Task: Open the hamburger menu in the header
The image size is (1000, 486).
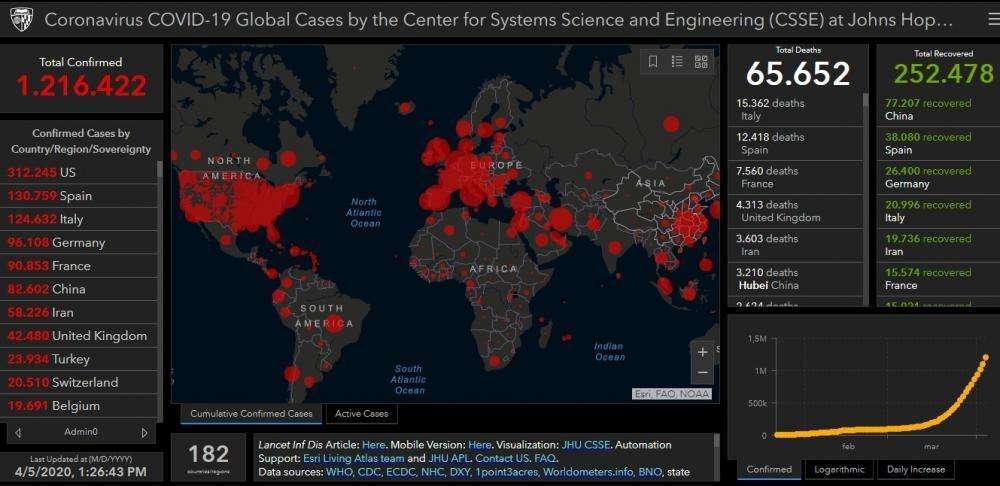Action: (994, 20)
